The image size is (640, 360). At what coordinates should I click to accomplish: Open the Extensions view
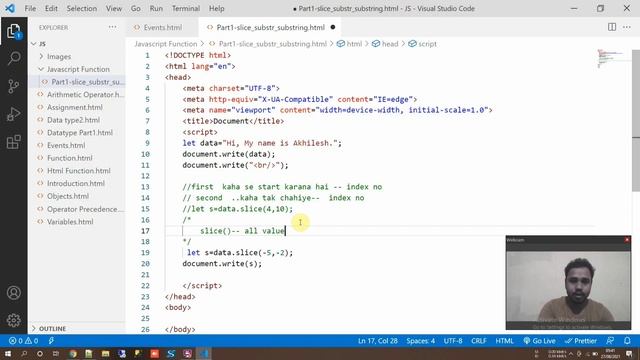tap(13, 142)
